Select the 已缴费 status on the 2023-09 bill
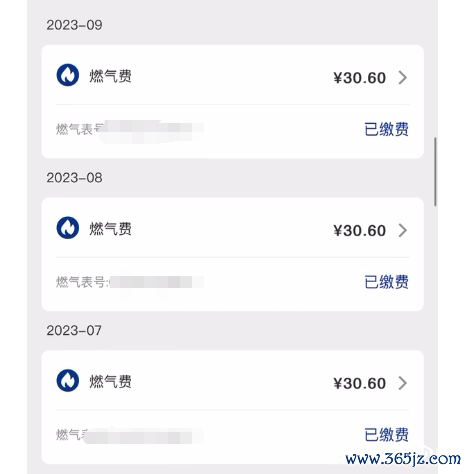 tap(387, 129)
